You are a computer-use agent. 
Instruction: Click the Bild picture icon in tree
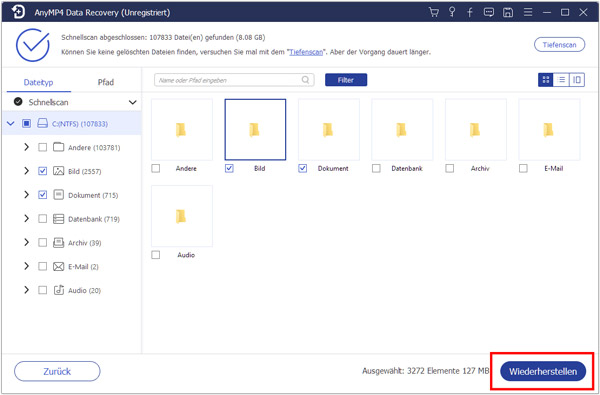tap(58, 171)
